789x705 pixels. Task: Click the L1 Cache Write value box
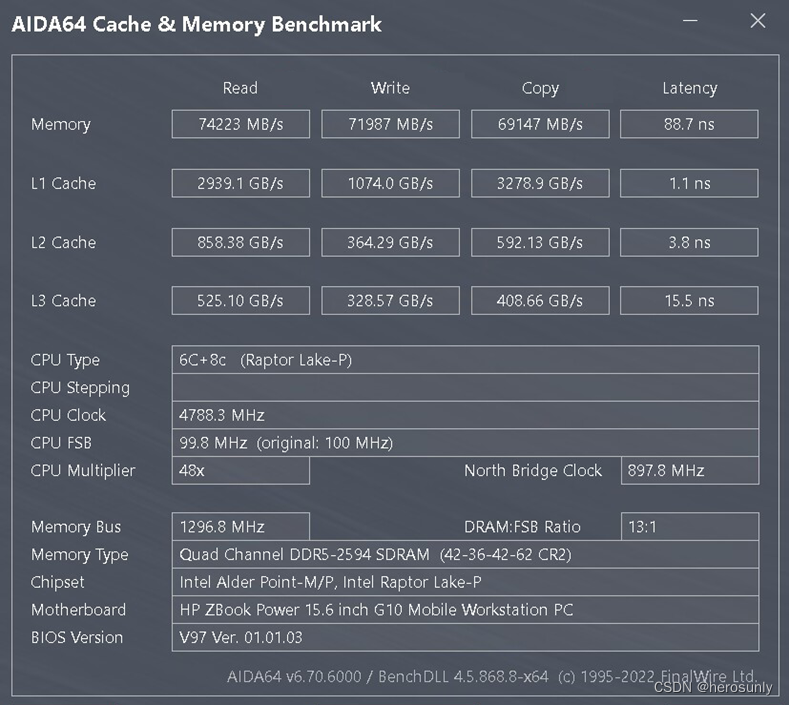pyautogui.click(x=390, y=183)
